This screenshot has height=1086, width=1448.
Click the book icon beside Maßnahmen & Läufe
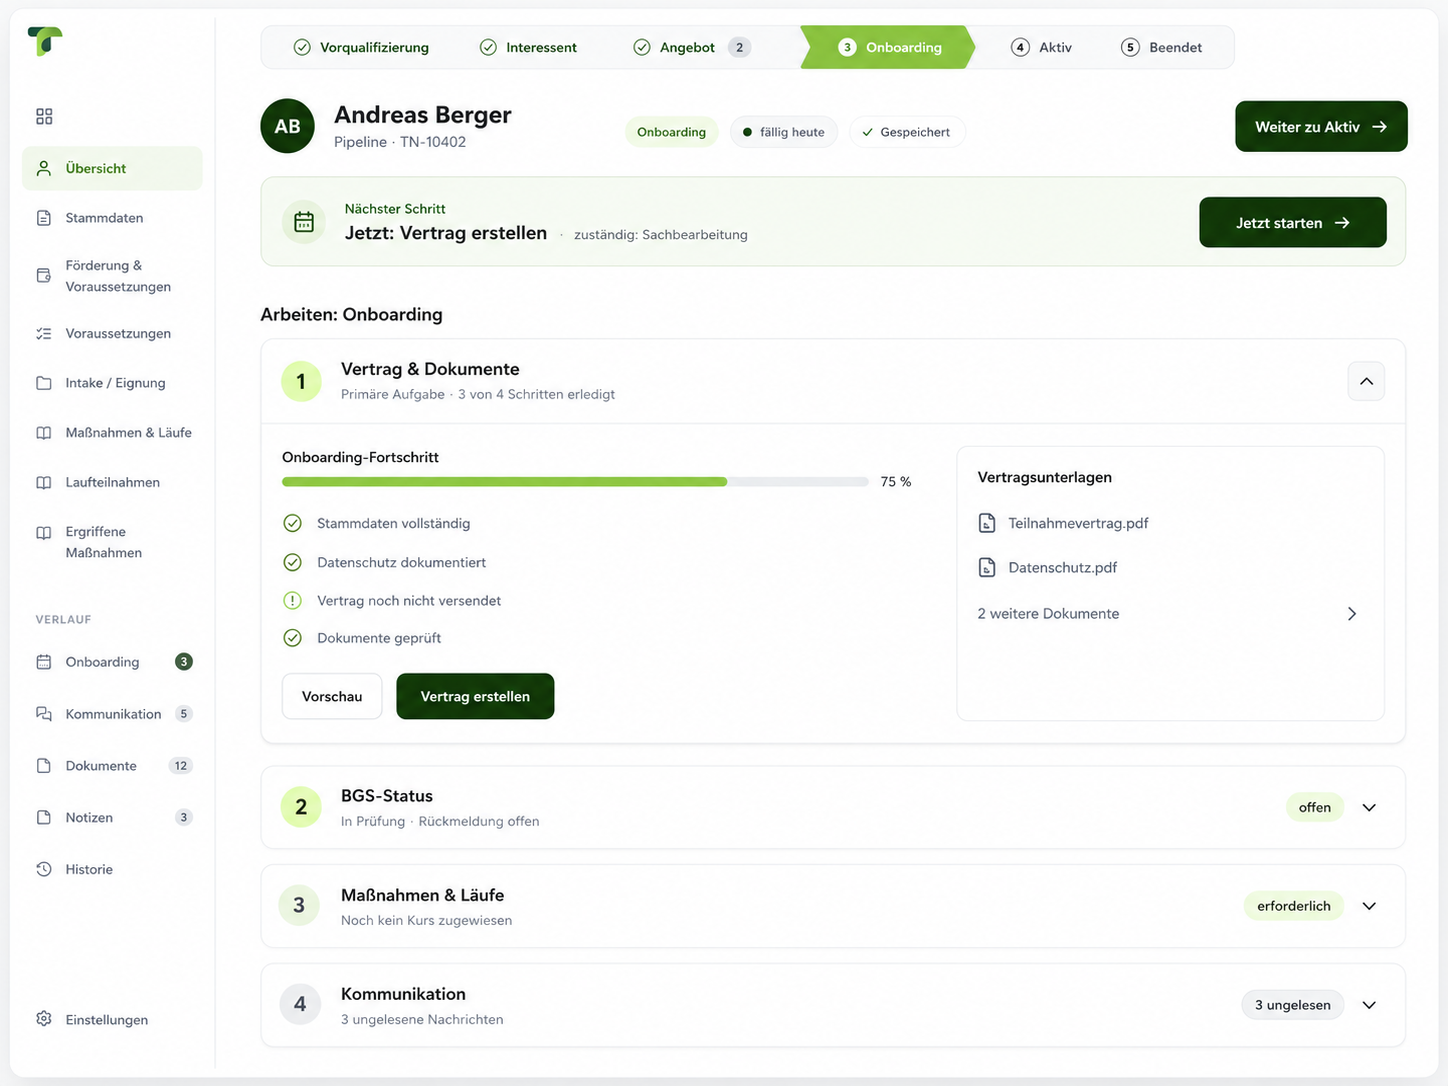[x=44, y=433]
